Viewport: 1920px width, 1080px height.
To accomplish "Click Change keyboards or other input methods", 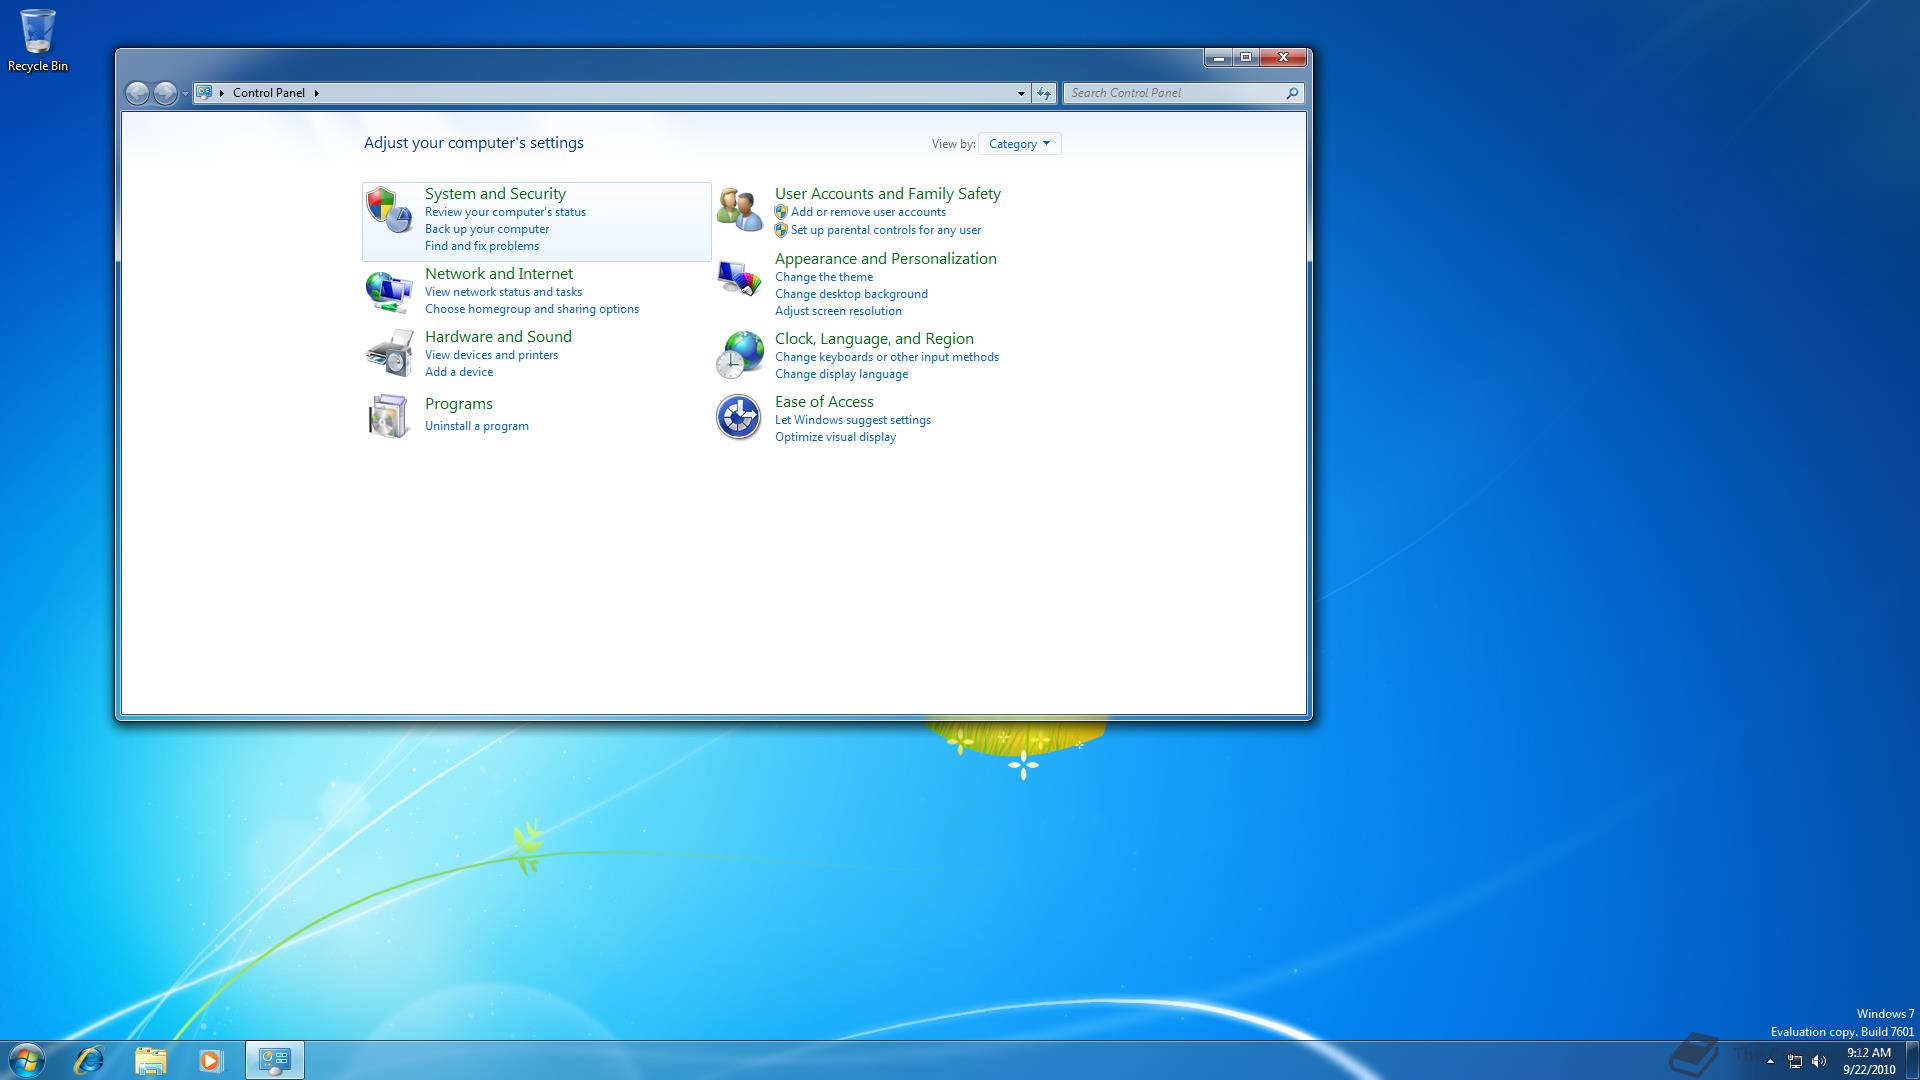I will click(x=887, y=357).
